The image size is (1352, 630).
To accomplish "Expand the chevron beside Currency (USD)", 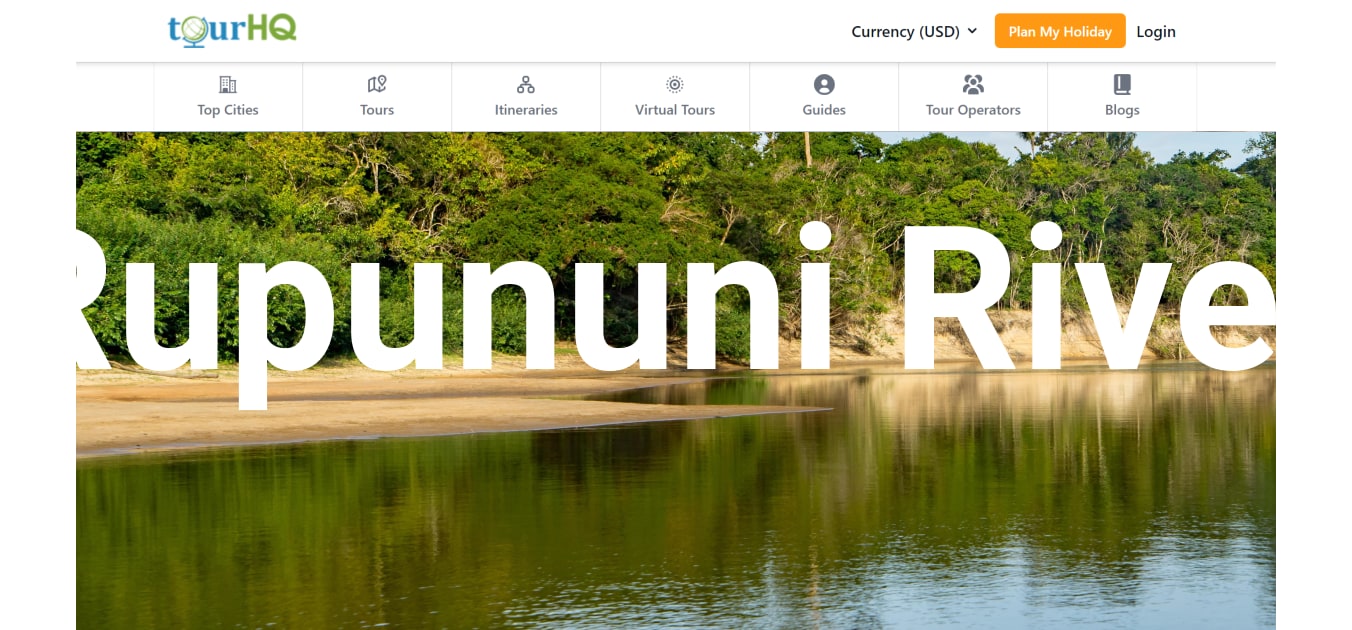I will click(x=971, y=31).
